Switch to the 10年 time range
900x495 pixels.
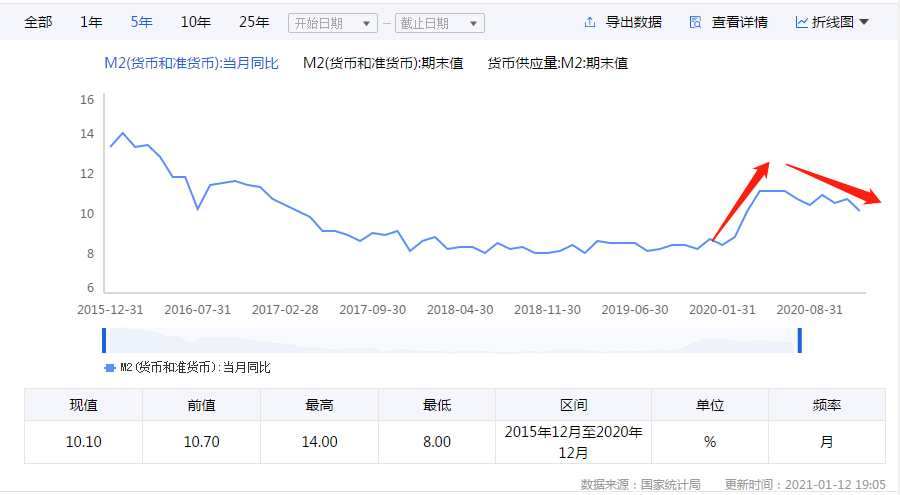(x=196, y=22)
